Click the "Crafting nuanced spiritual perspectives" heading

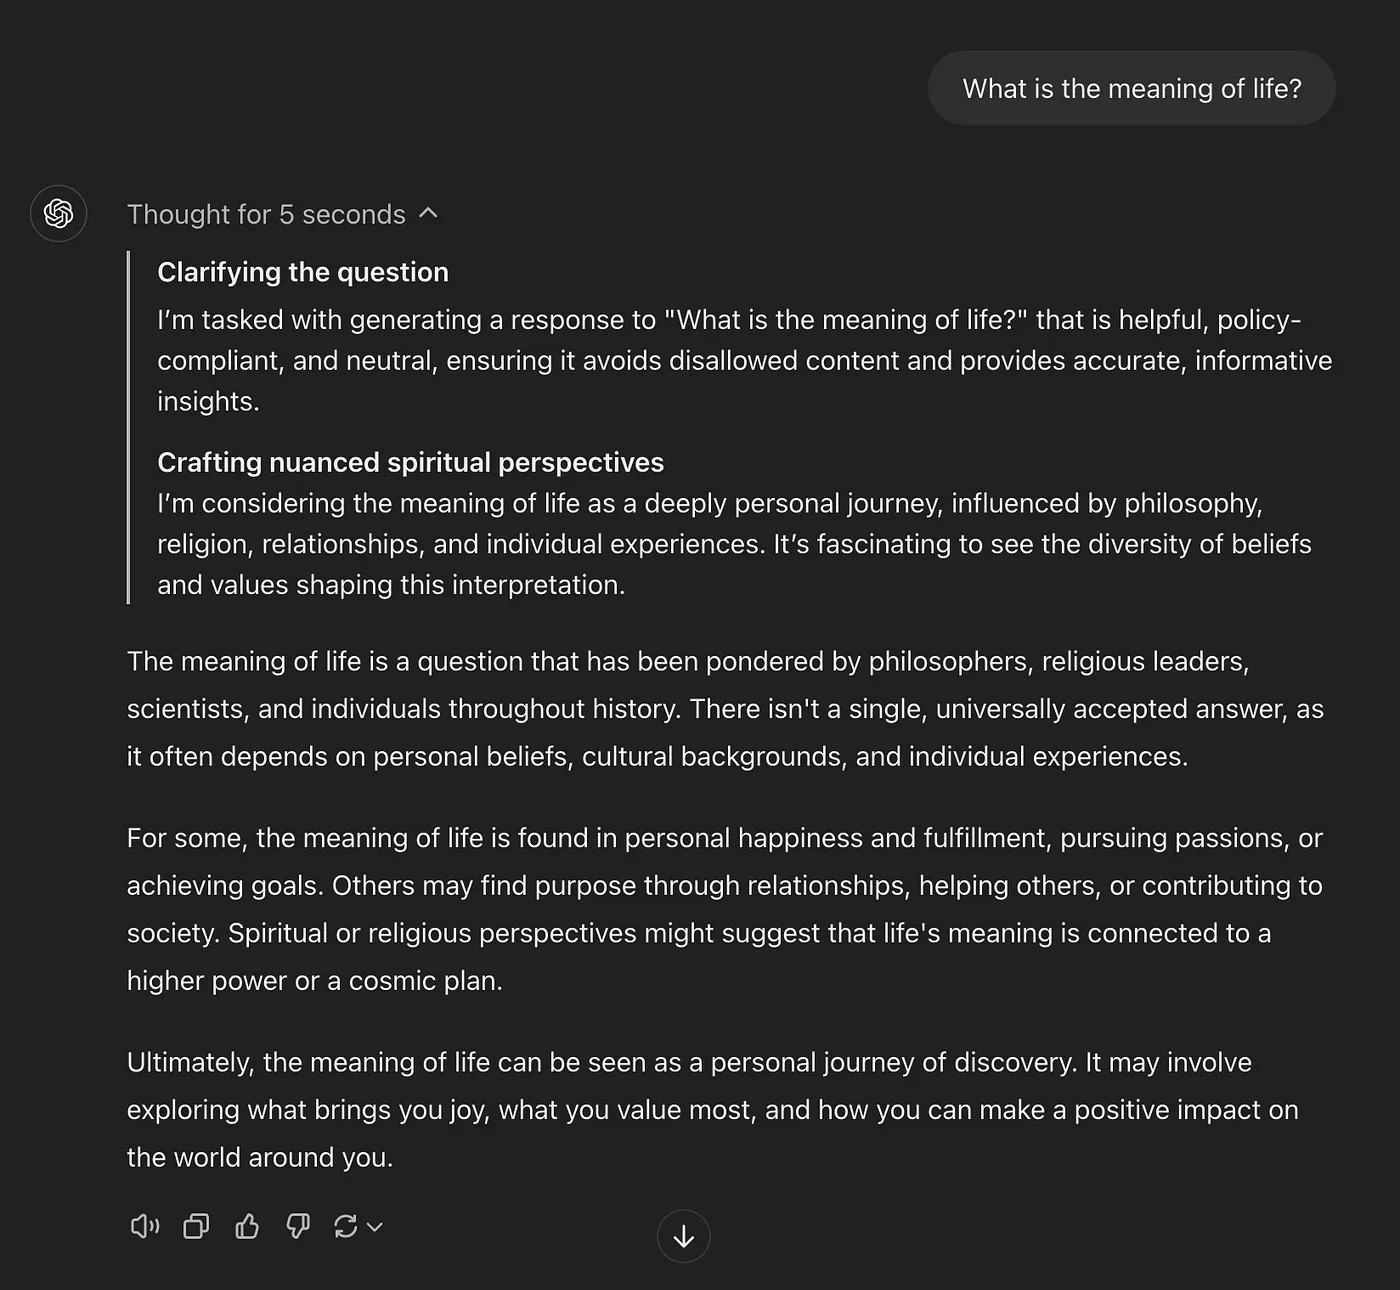point(410,462)
